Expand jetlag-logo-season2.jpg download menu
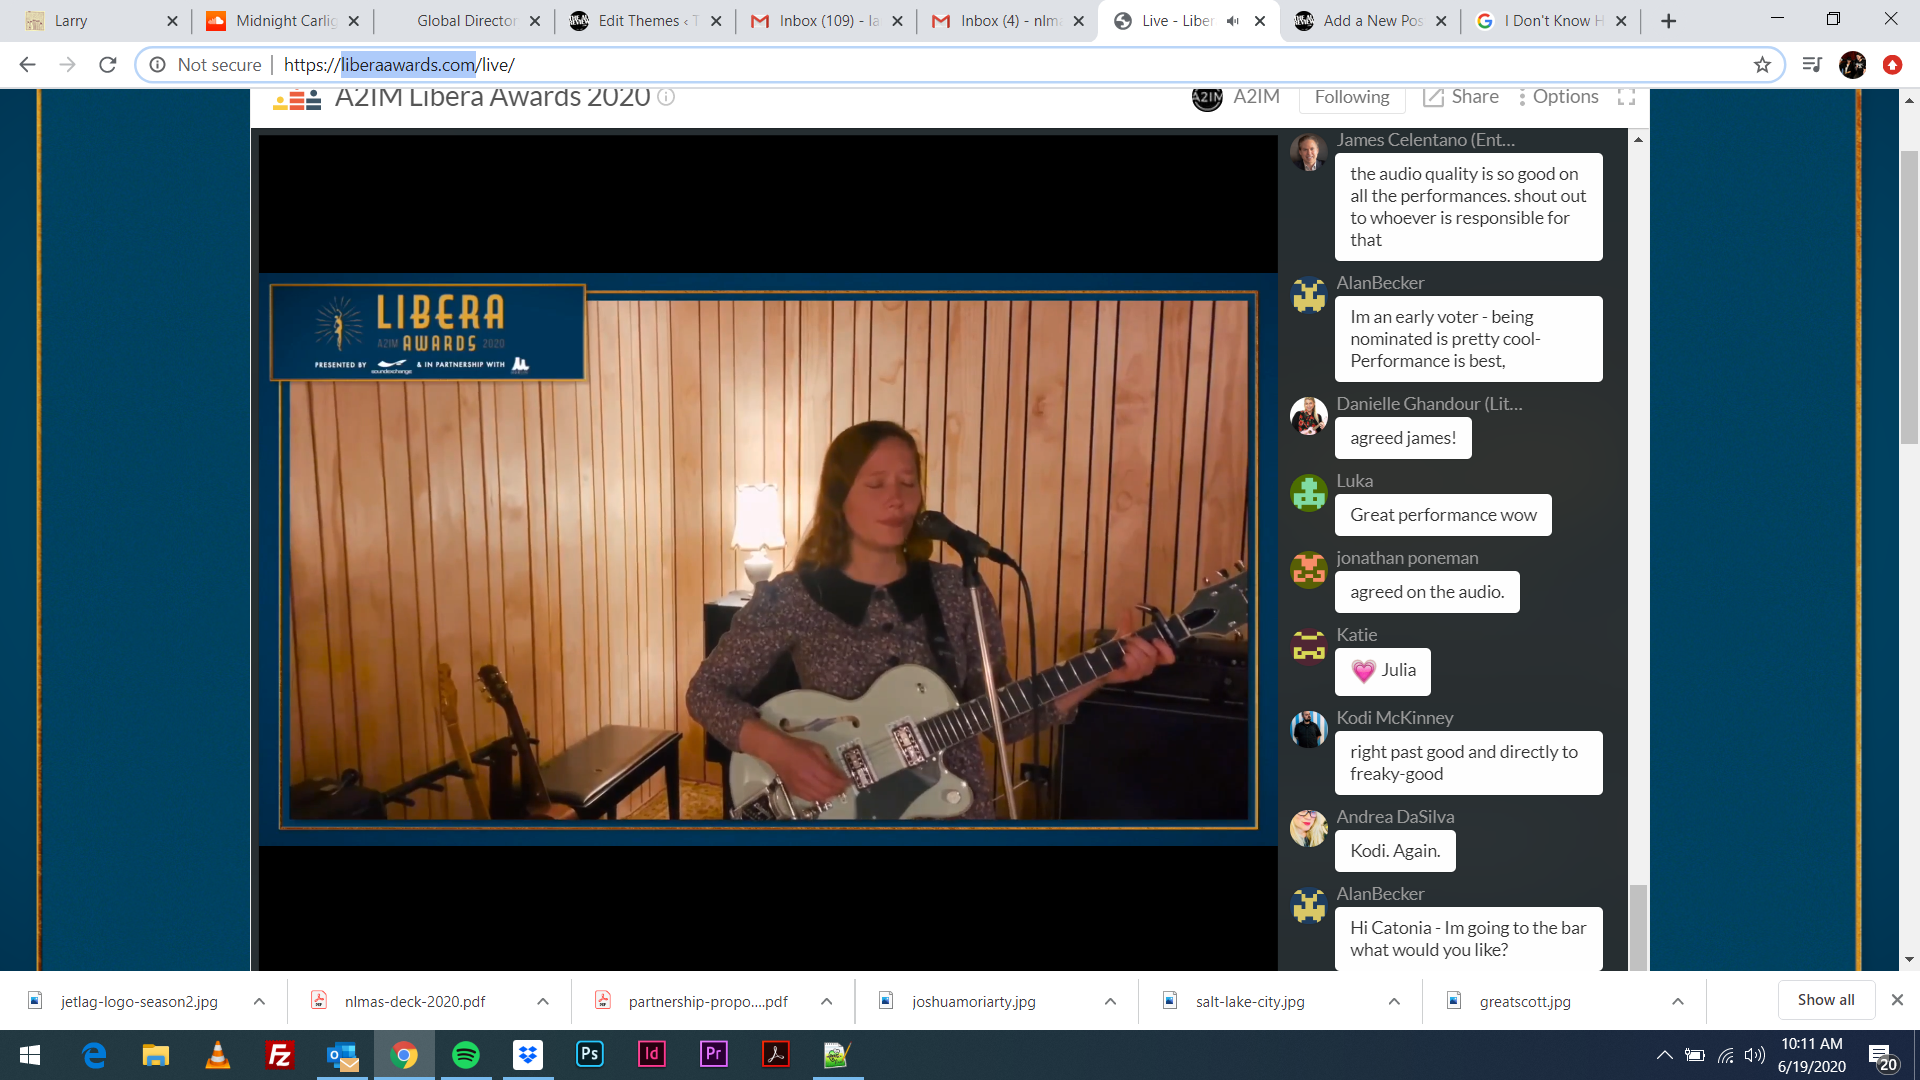Screen dimensions: 1920x1080 (259, 1001)
